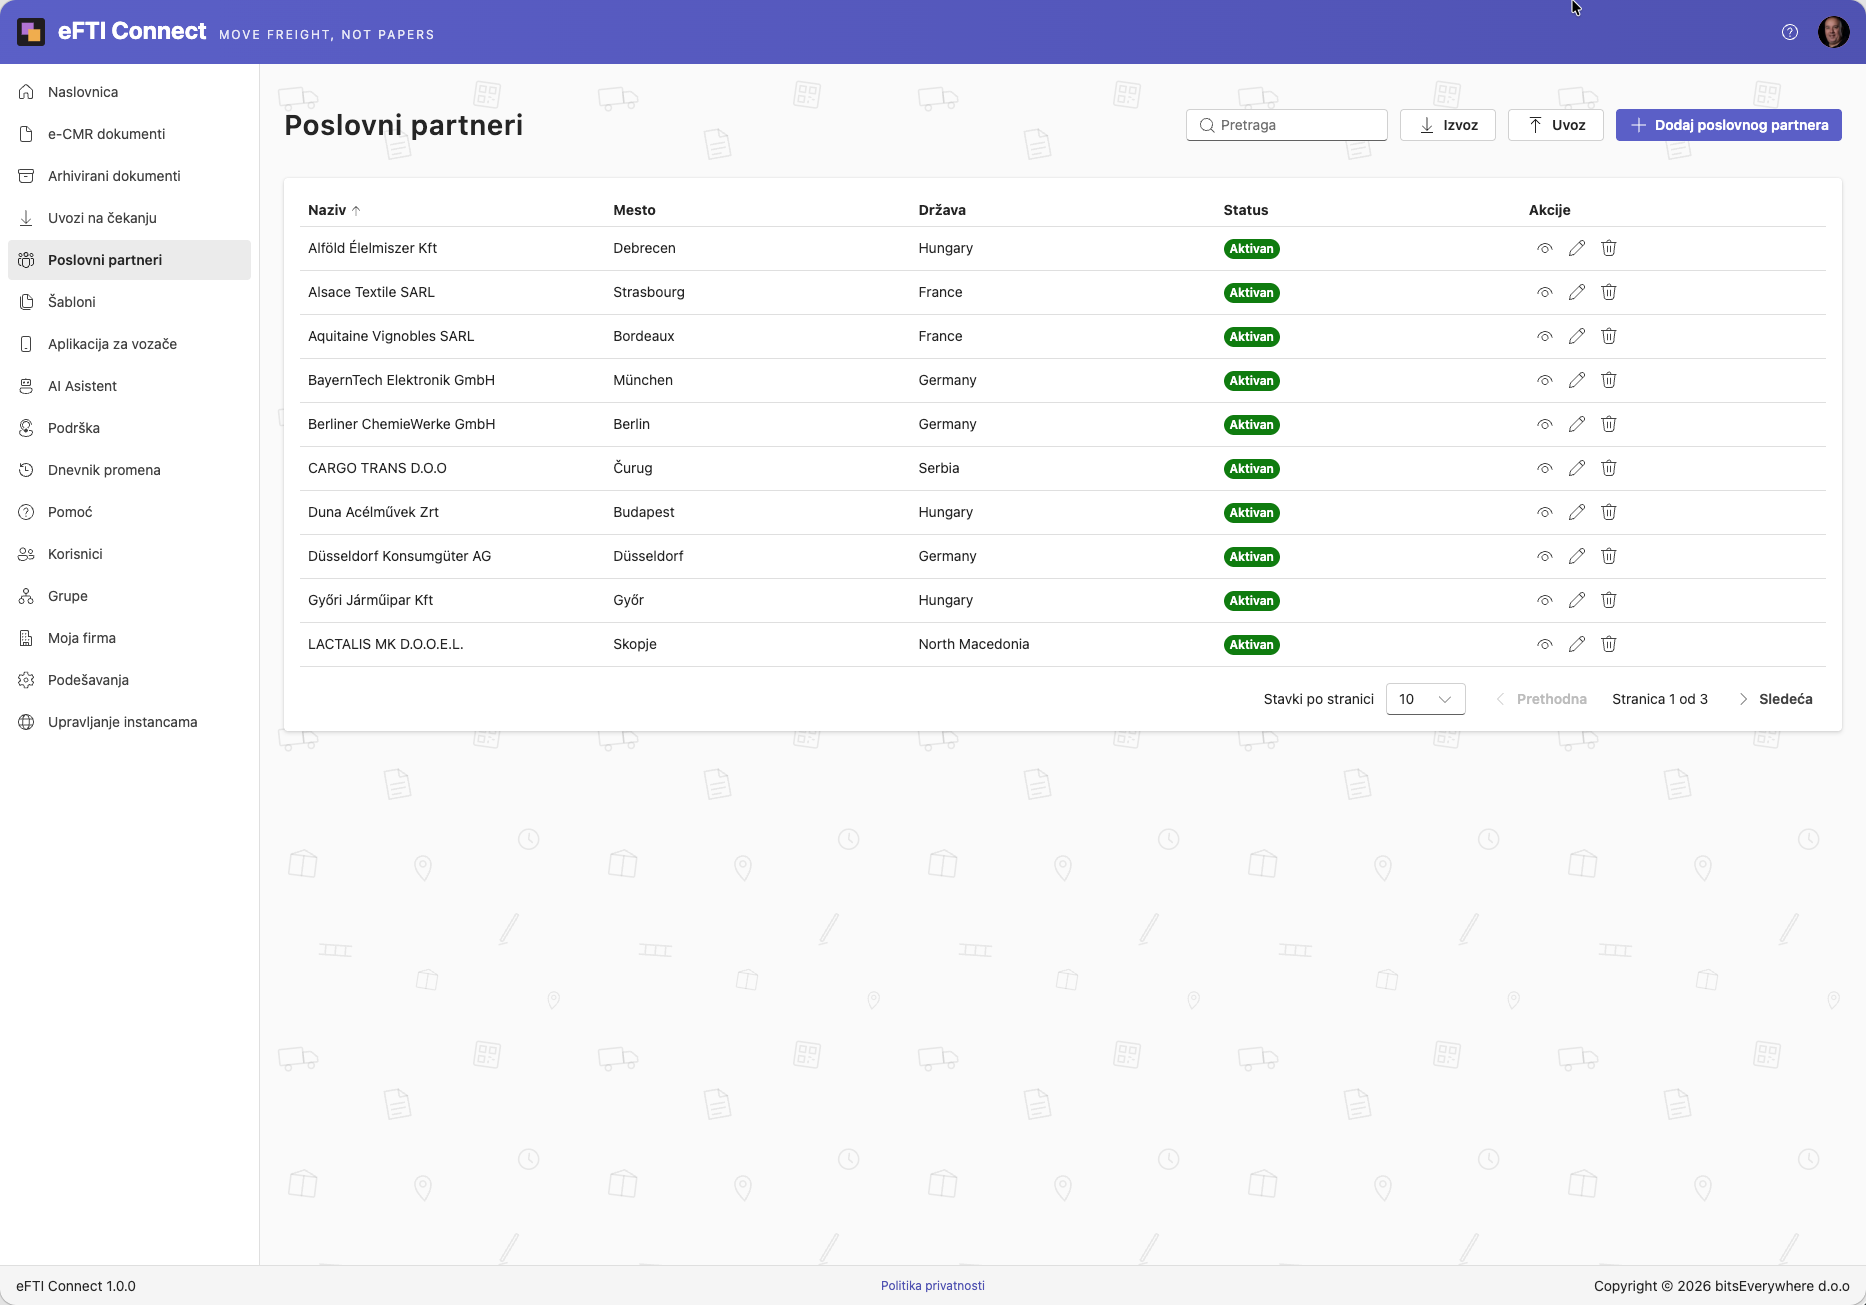Viewport: 1866px width, 1305px height.
Task: Open Upravljanje instancama in sidebar
Action: pyautogui.click(x=129, y=722)
